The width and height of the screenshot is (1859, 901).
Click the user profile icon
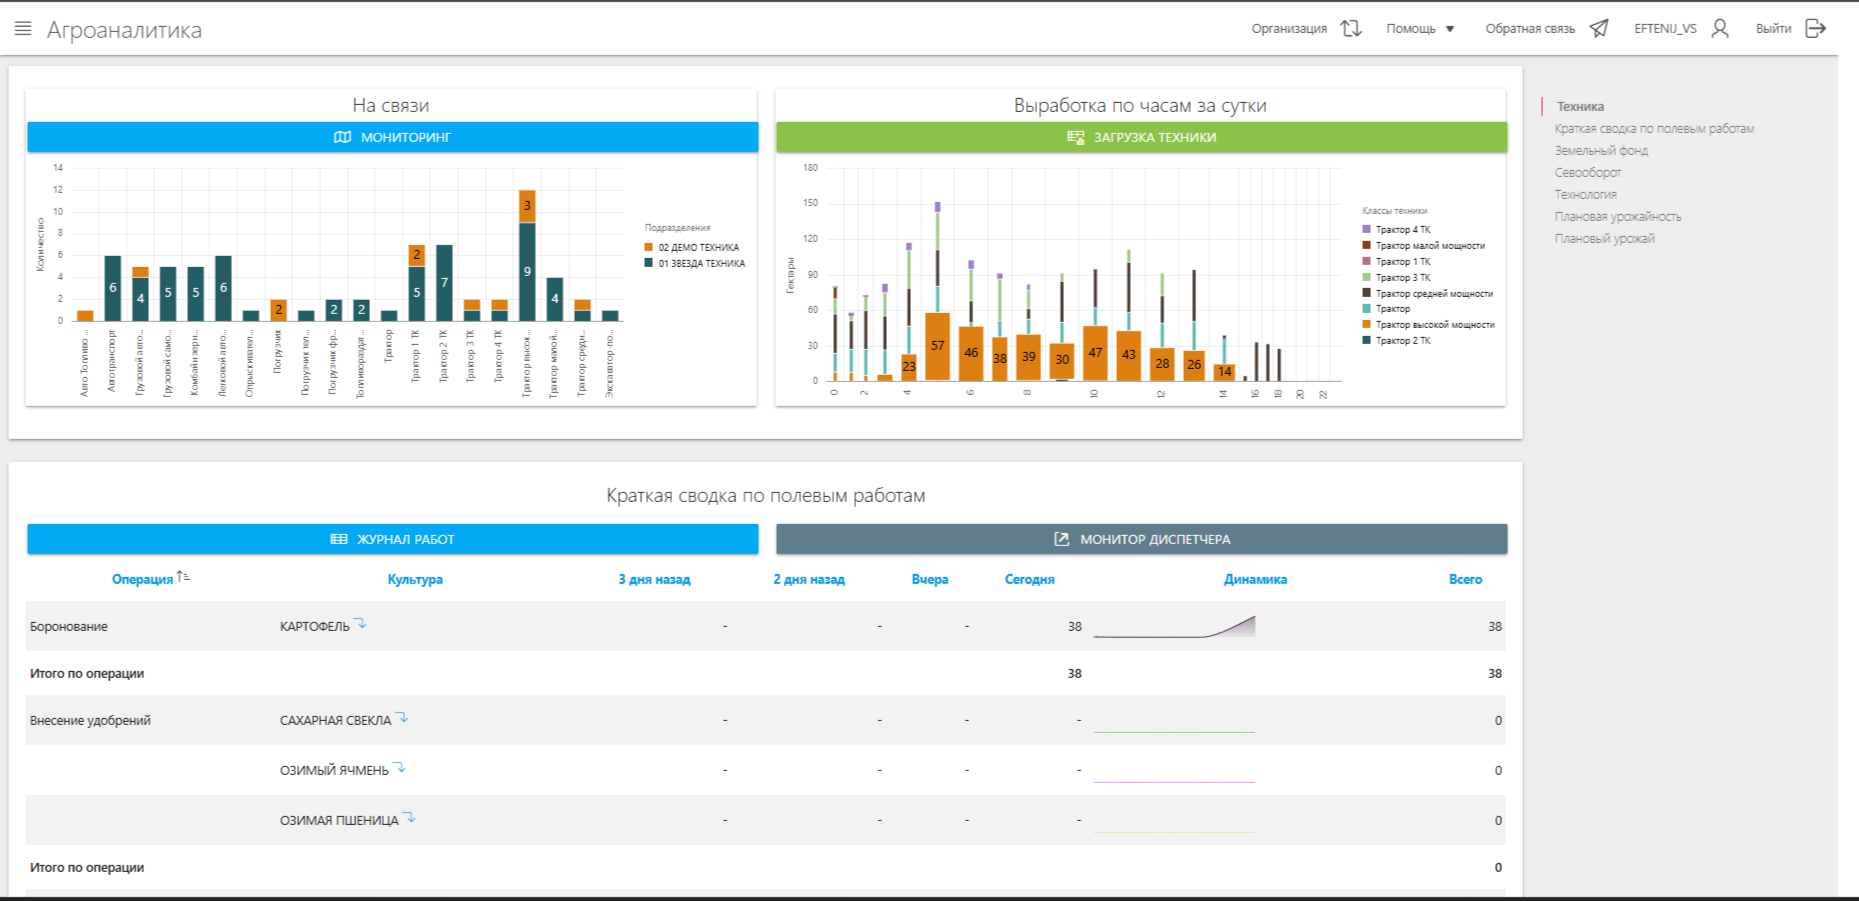click(1720, 29)
